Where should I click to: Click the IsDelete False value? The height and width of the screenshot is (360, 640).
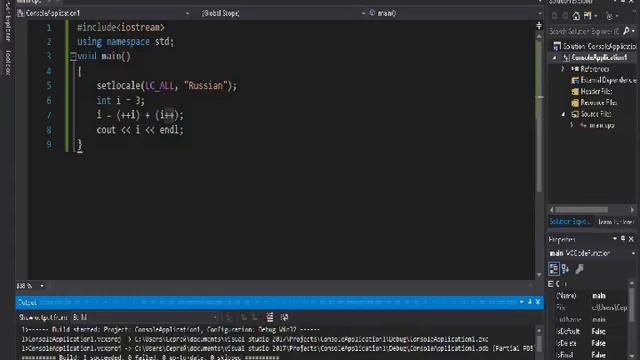tap(598, 343)
